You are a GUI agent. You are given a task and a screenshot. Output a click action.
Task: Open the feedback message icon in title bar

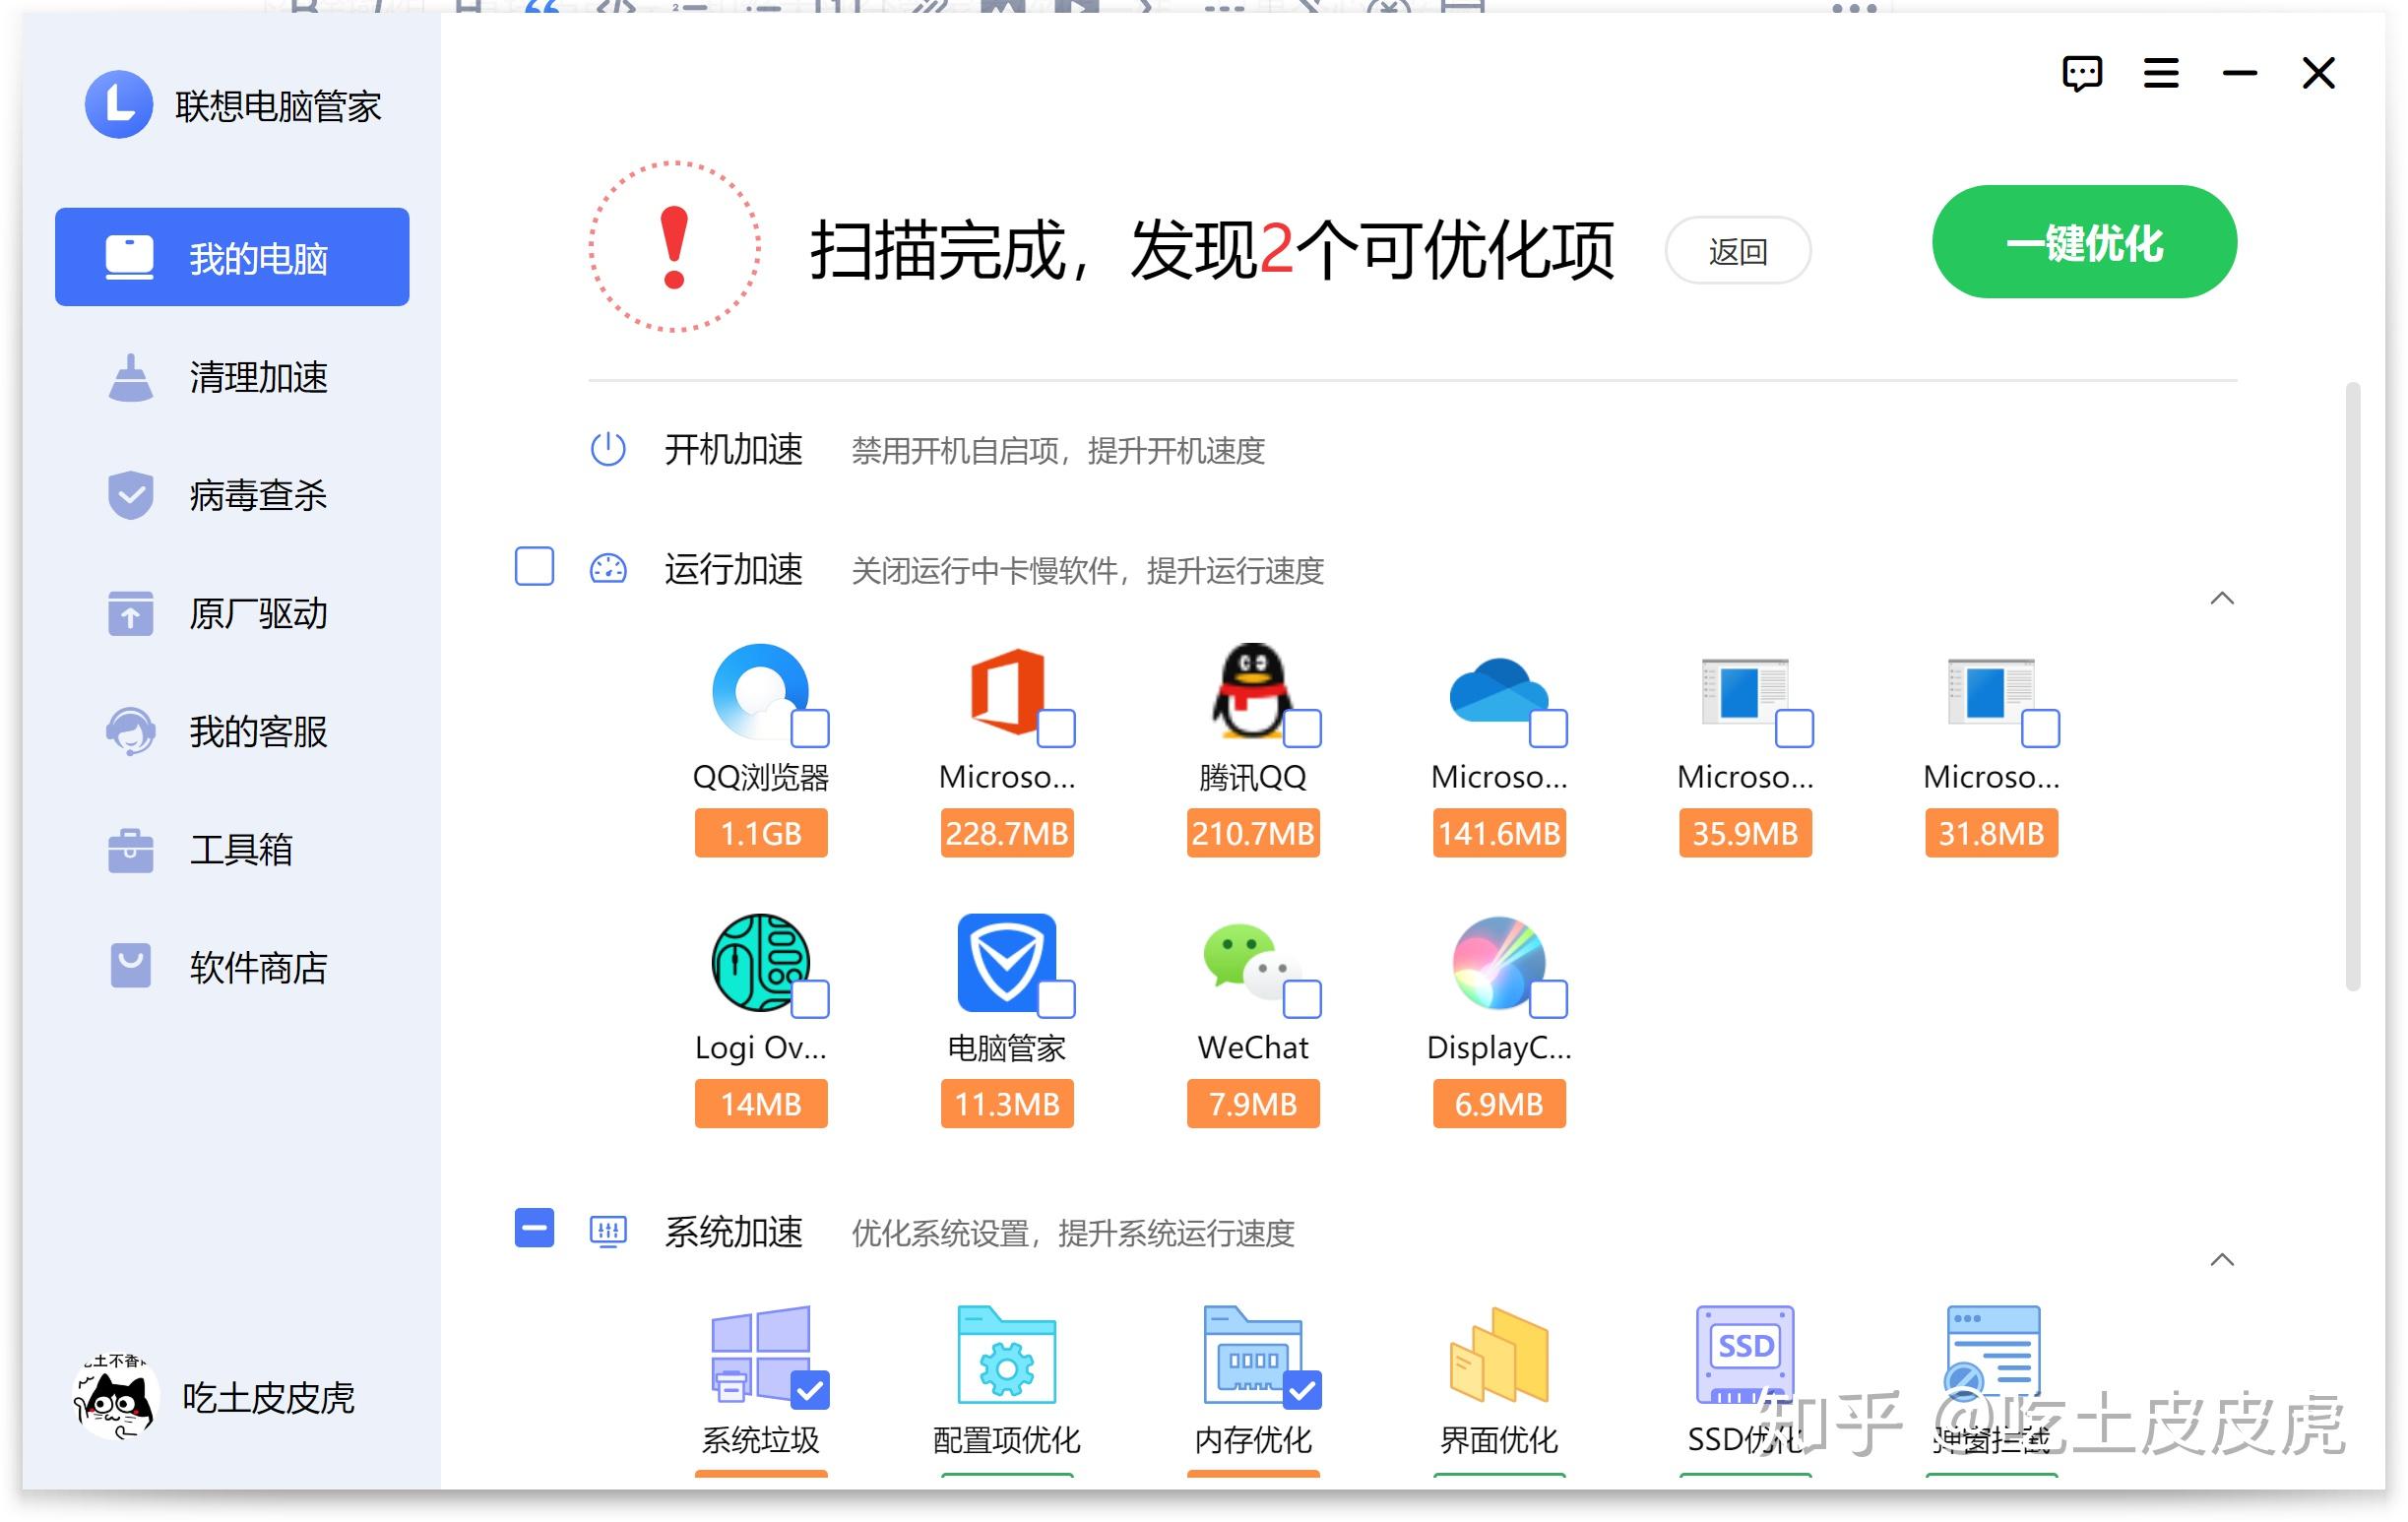(2082, 73)
